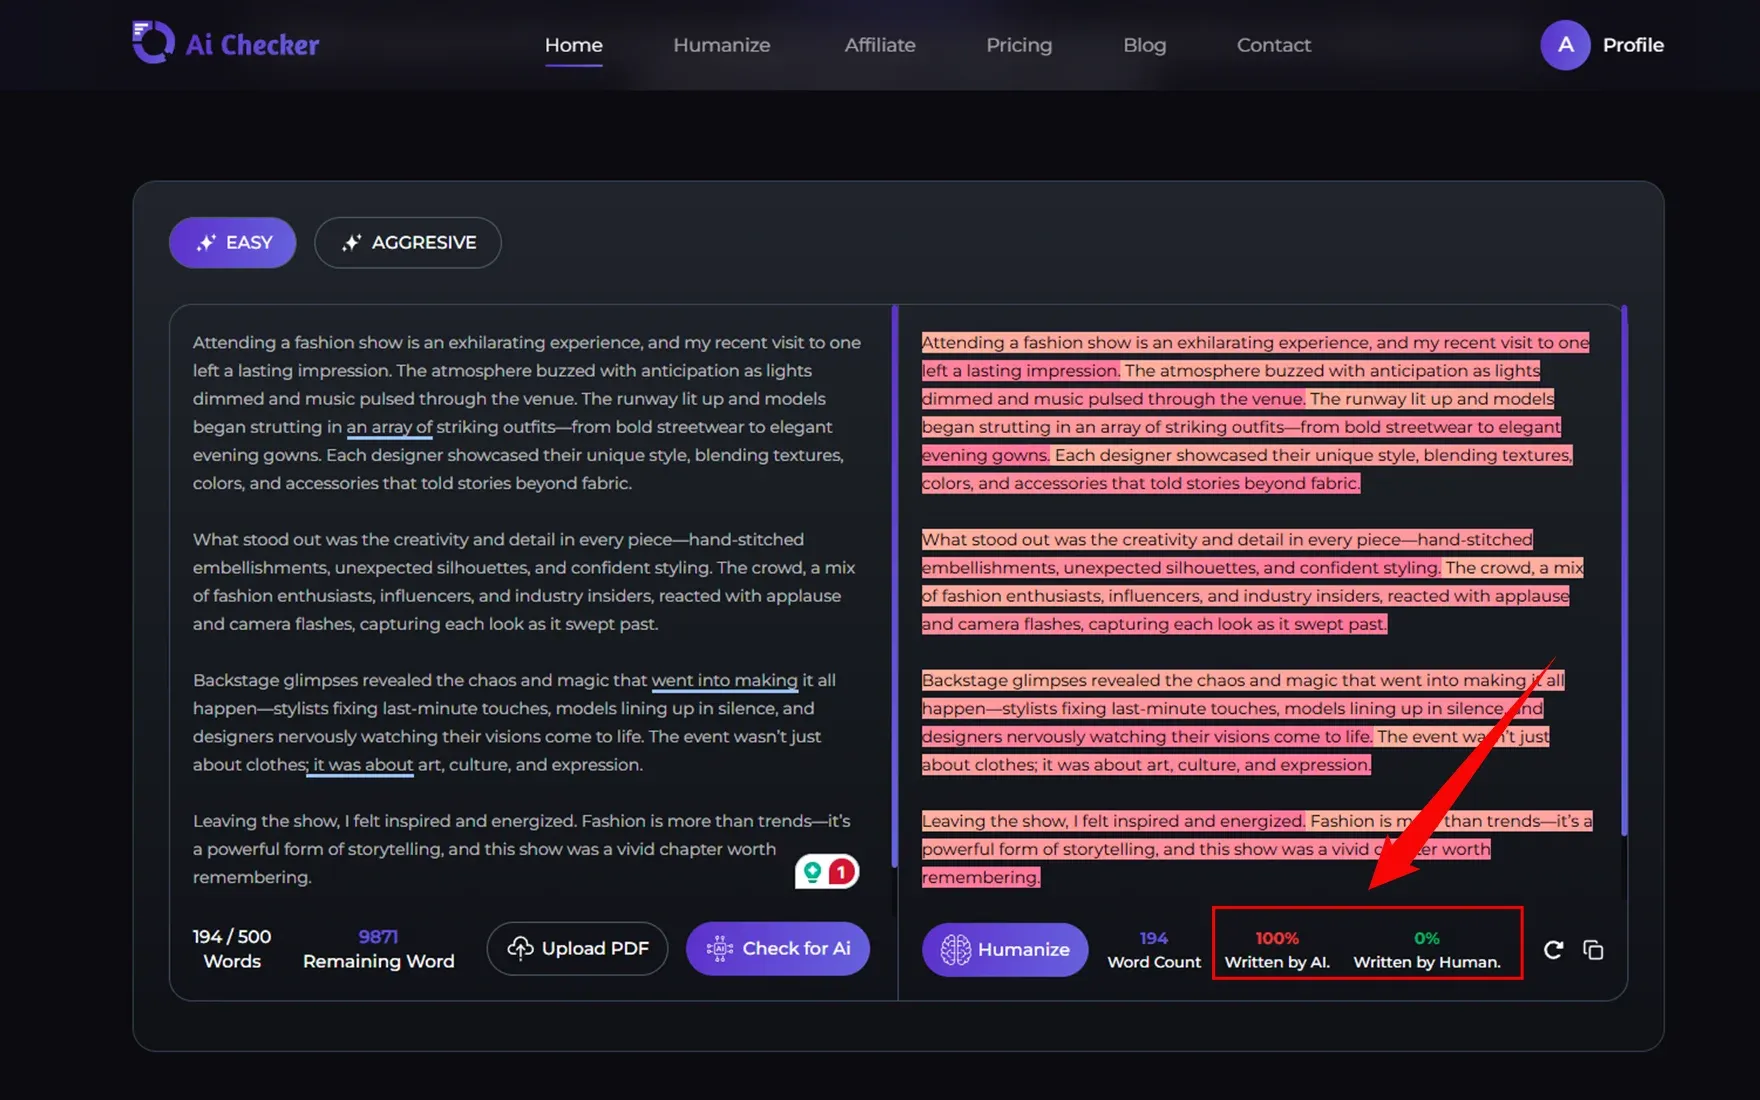Screen dimensions: 1760x1100
Task: Open the Pricing page
Action: (x=1019, y=45)
